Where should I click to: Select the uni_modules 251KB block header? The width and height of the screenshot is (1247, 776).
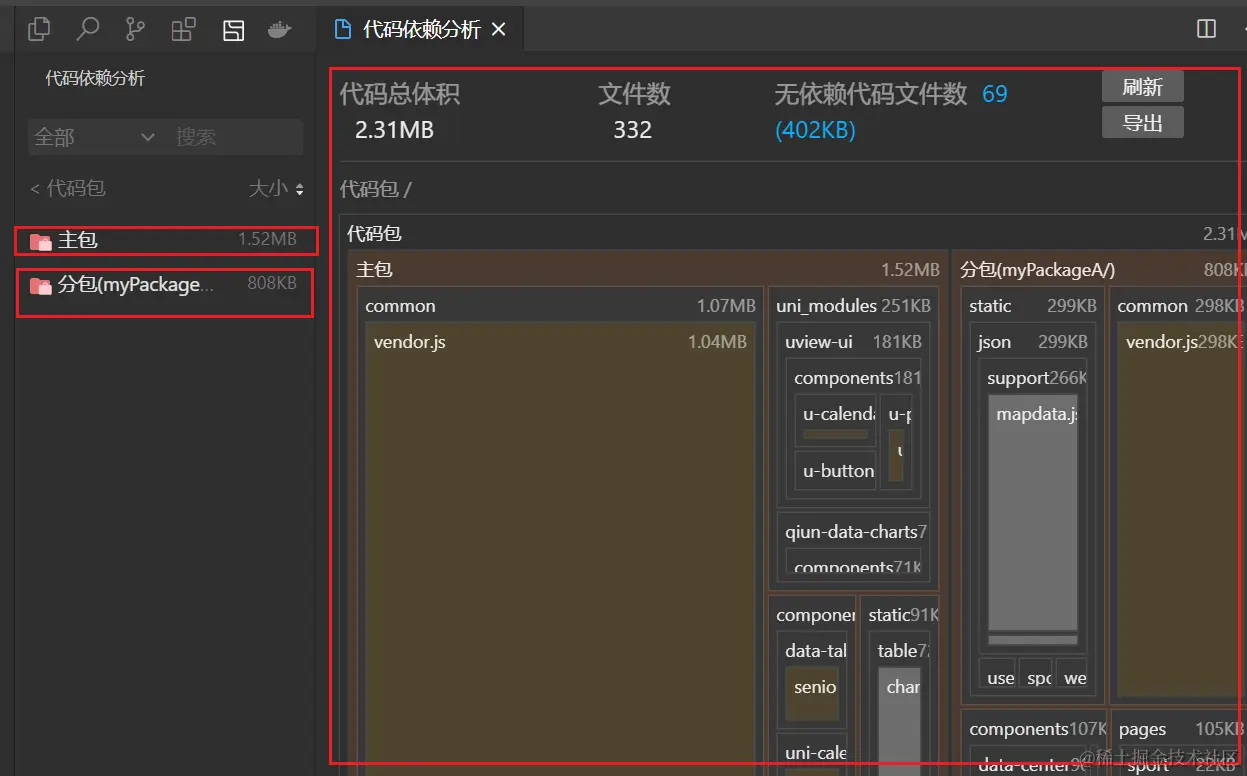(853, 306)
